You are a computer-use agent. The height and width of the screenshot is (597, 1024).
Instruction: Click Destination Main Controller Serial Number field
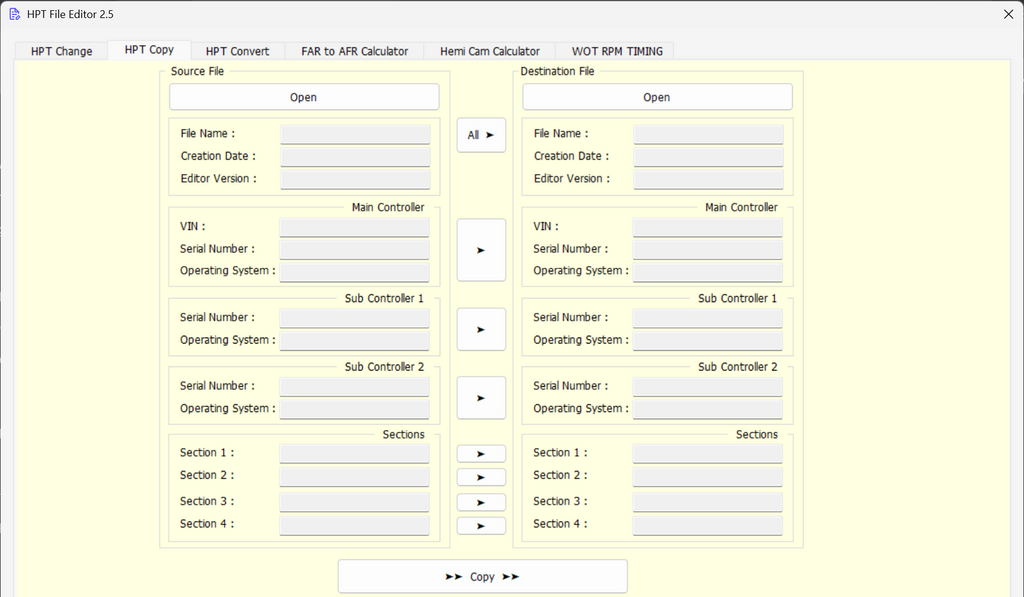click(708, 249)
